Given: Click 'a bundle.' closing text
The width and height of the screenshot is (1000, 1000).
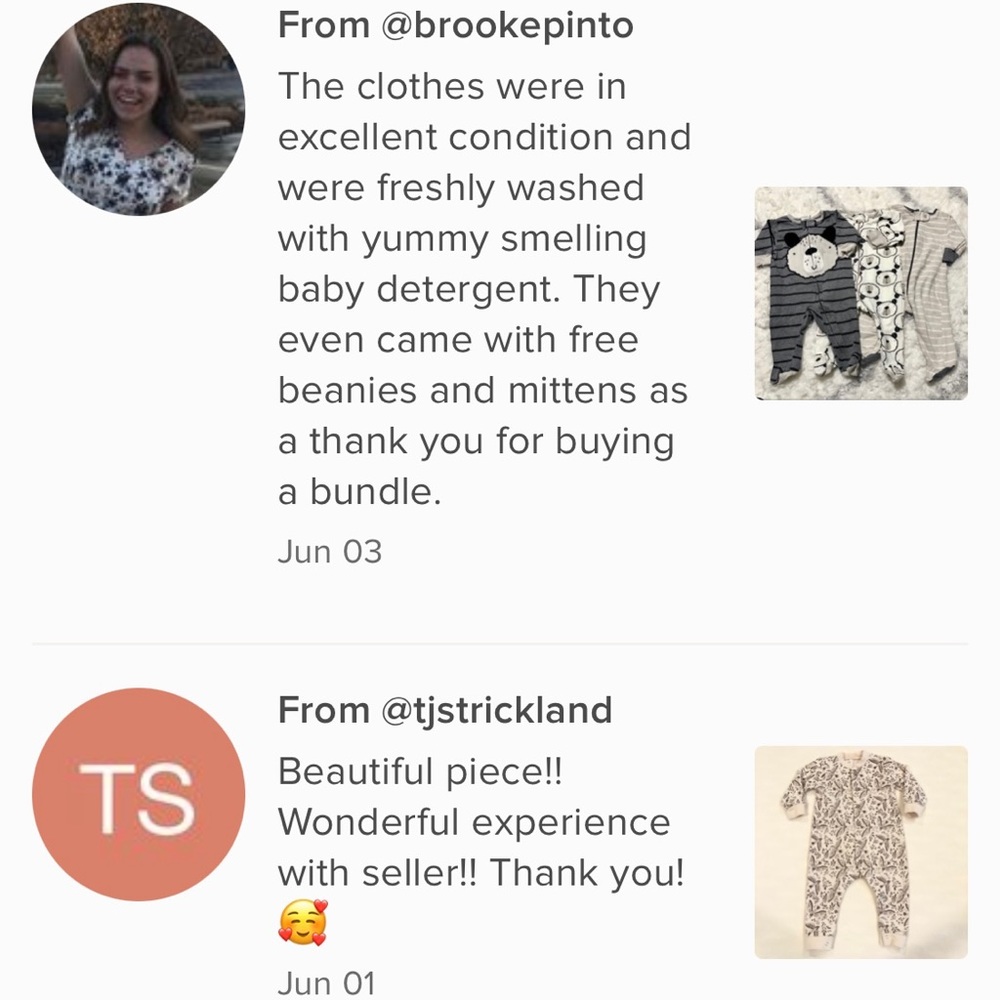Looking at the screenshot, I should [360, 492].
